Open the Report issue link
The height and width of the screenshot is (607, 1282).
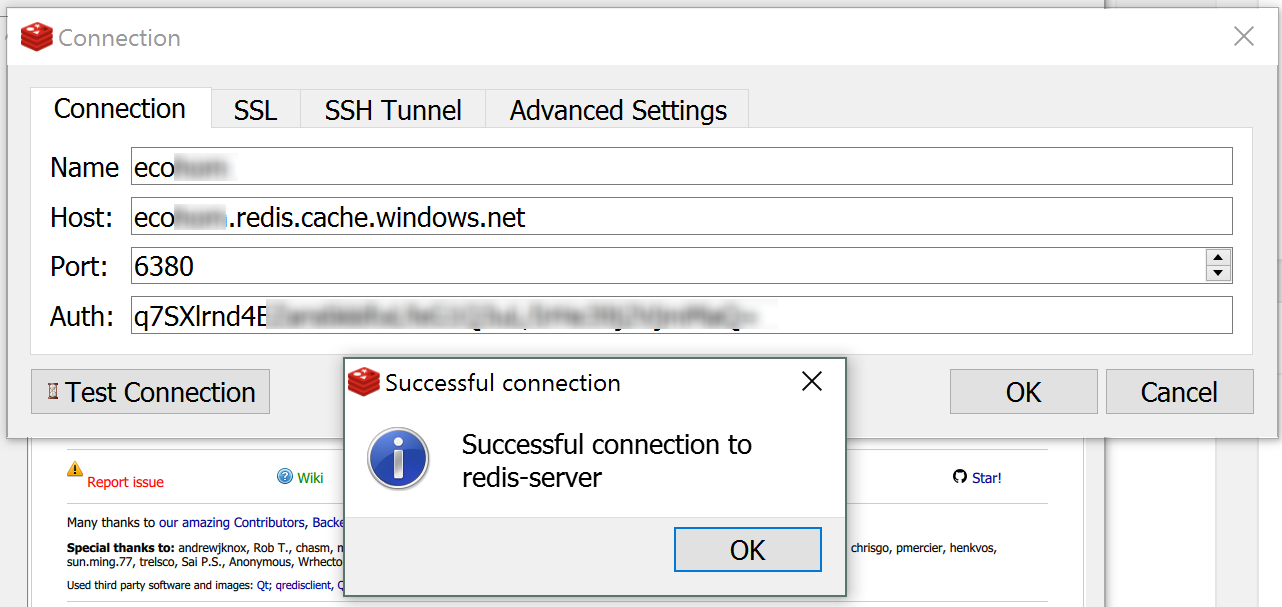pos(125,482)
